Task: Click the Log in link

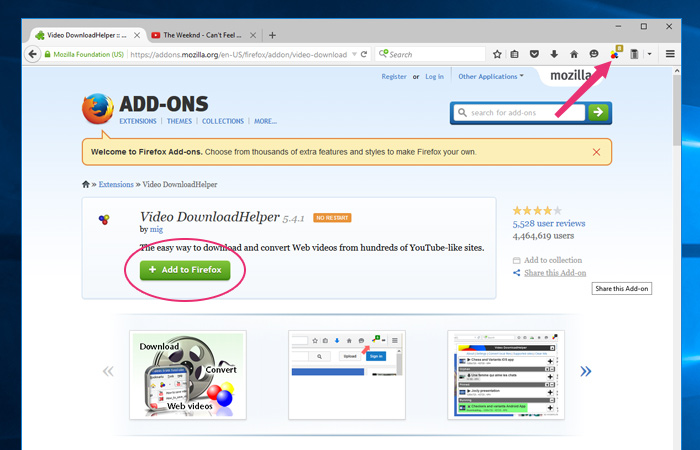Action: [x=434, y=76]
